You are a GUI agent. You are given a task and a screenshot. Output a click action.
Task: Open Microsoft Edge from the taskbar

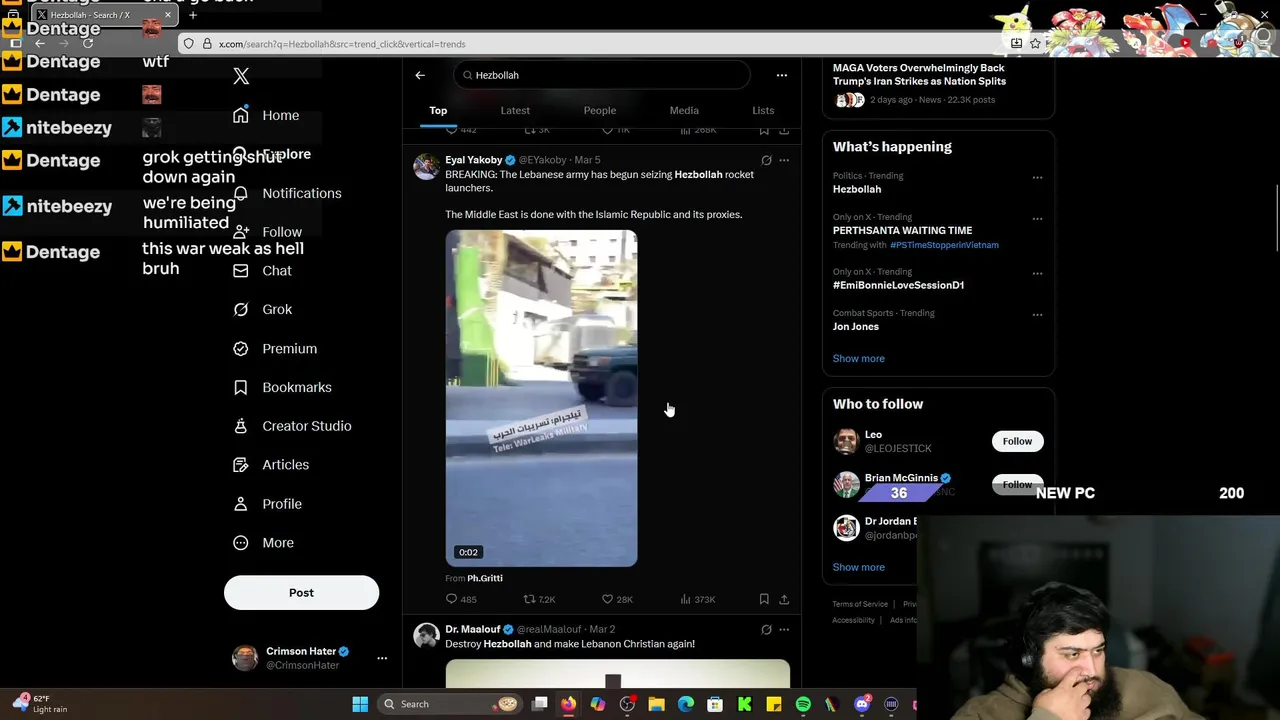click(x=686, y=704)
